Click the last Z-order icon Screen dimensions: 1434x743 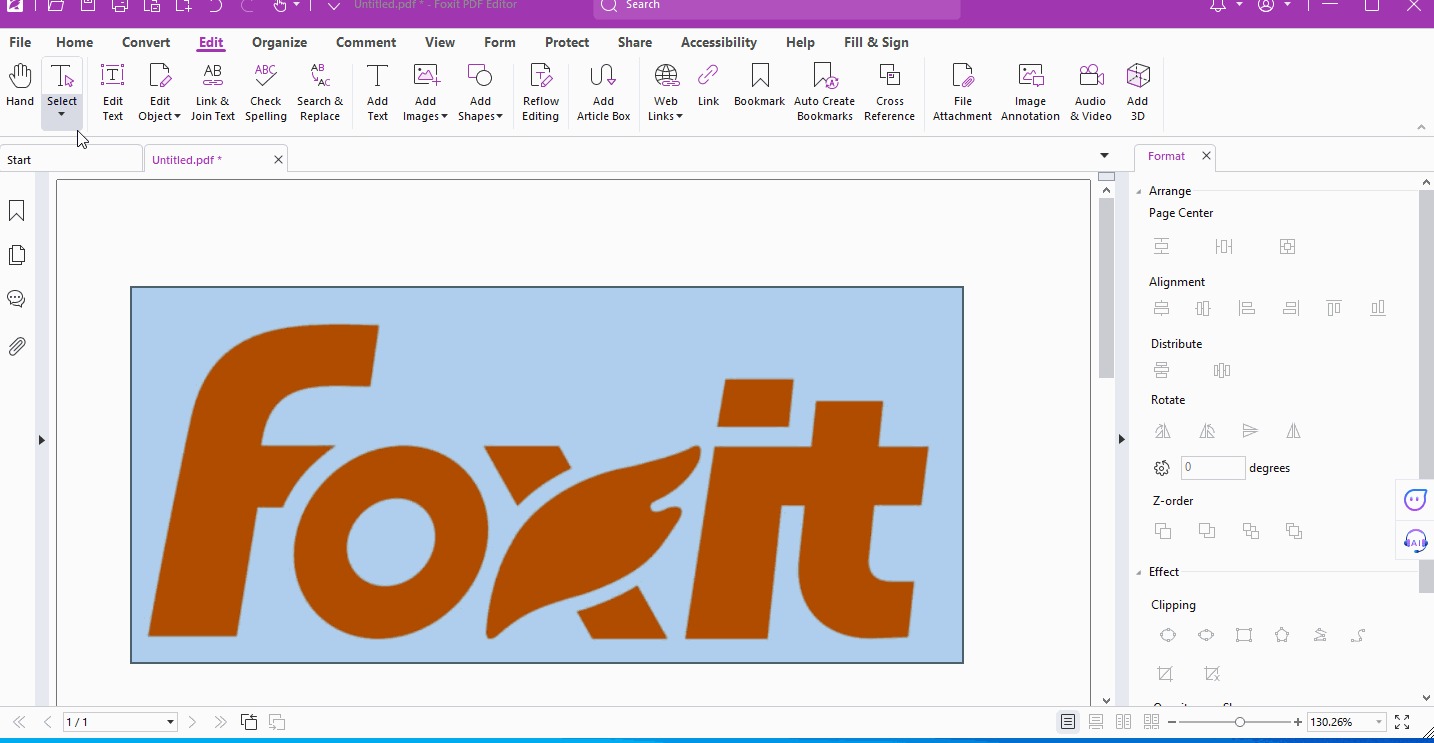pos(1294,531)
